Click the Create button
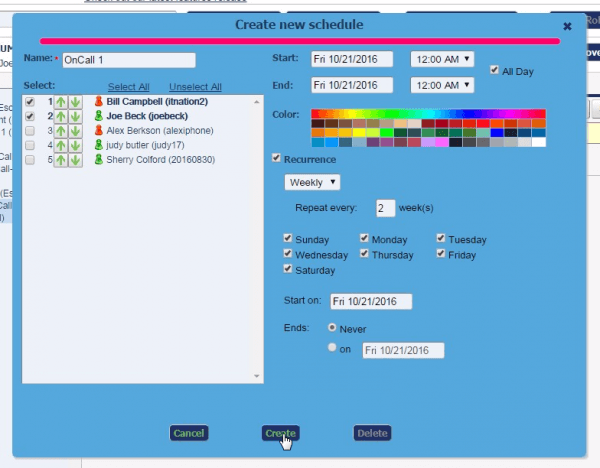The width and height of the screenshot is (600, 468). [281, 433]
